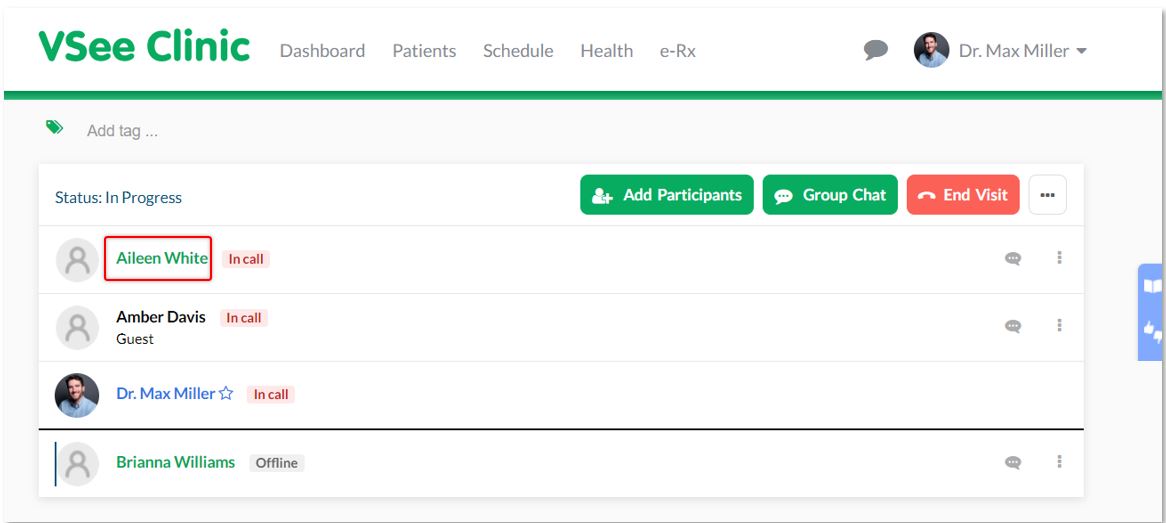Click the green tag icon
The height and width of the screenshot is (523, 1166).
54,127
